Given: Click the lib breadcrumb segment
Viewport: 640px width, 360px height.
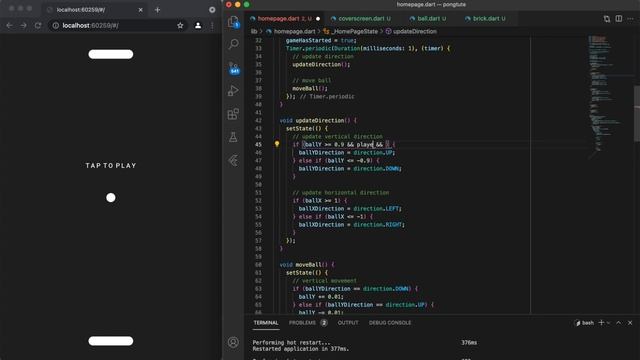Looking at the screenshot, I should click(254, 31).
